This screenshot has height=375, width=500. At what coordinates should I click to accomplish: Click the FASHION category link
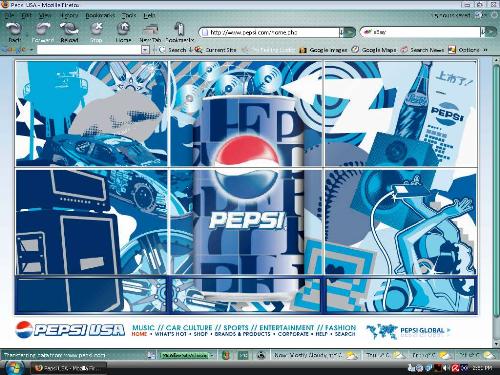pos(340,327)
